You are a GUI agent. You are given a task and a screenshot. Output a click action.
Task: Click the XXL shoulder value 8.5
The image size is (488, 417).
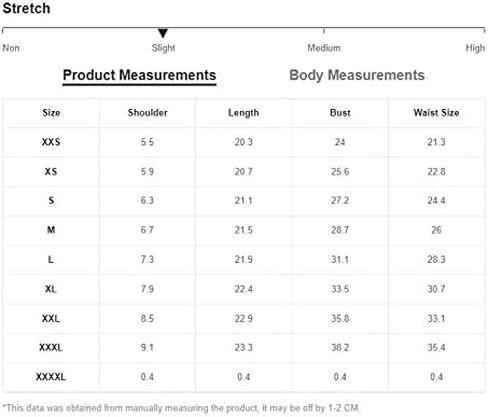[x=147, y=318]
